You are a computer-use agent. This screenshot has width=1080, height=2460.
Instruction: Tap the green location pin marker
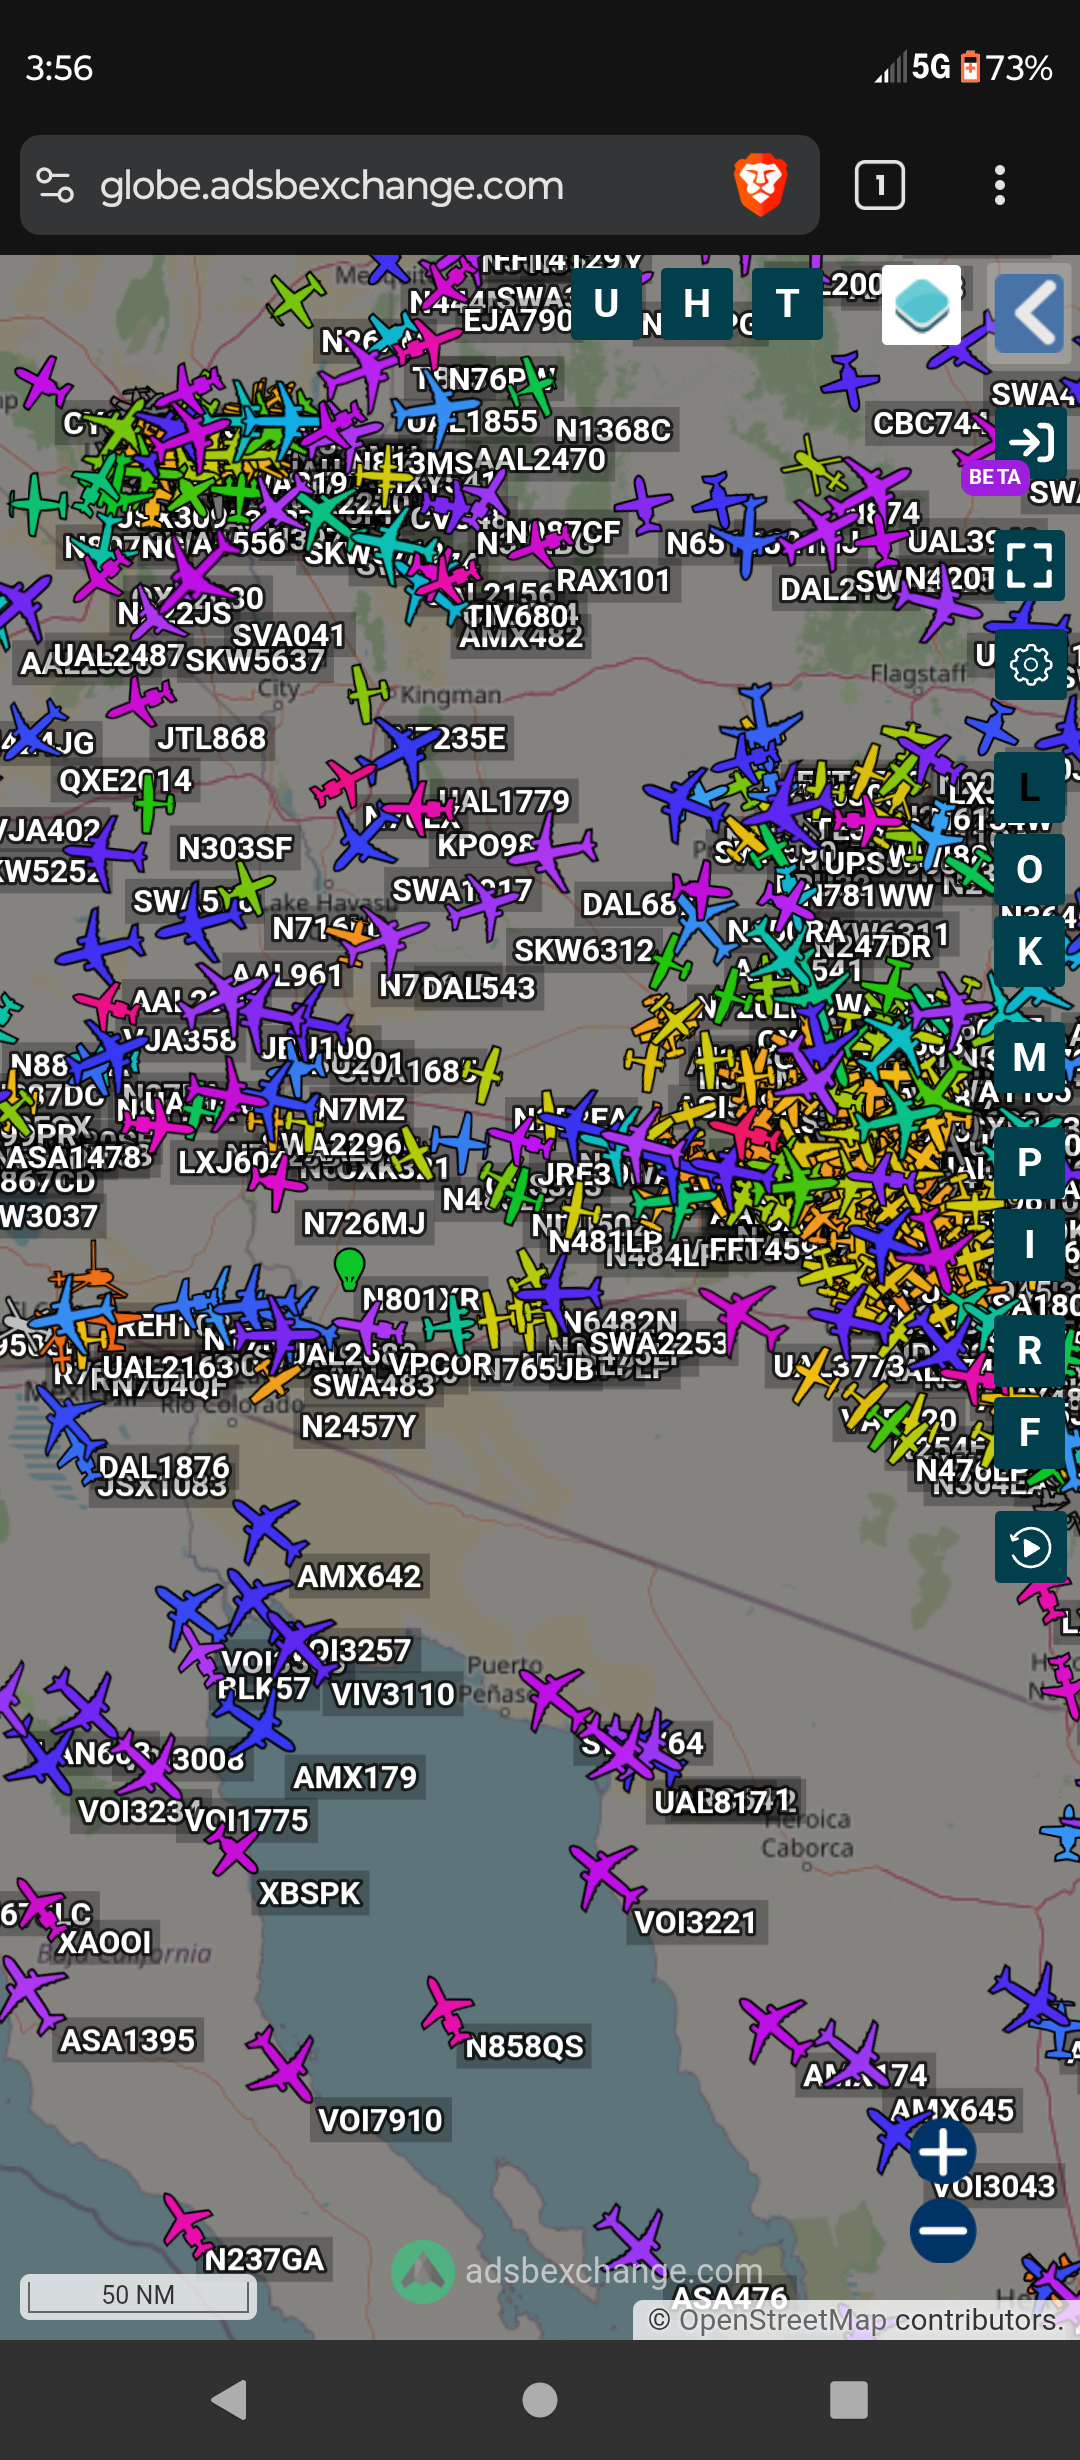(x=349, y=1268)
